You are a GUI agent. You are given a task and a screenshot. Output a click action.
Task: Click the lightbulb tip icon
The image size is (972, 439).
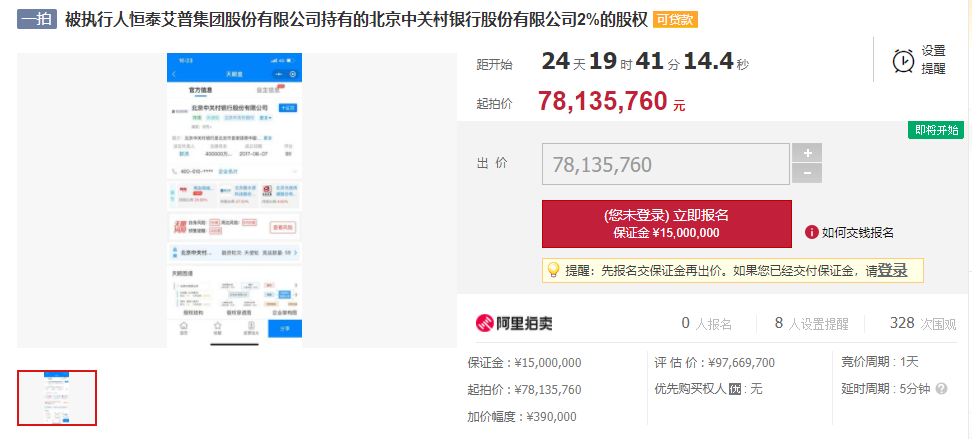coord(553,270)
